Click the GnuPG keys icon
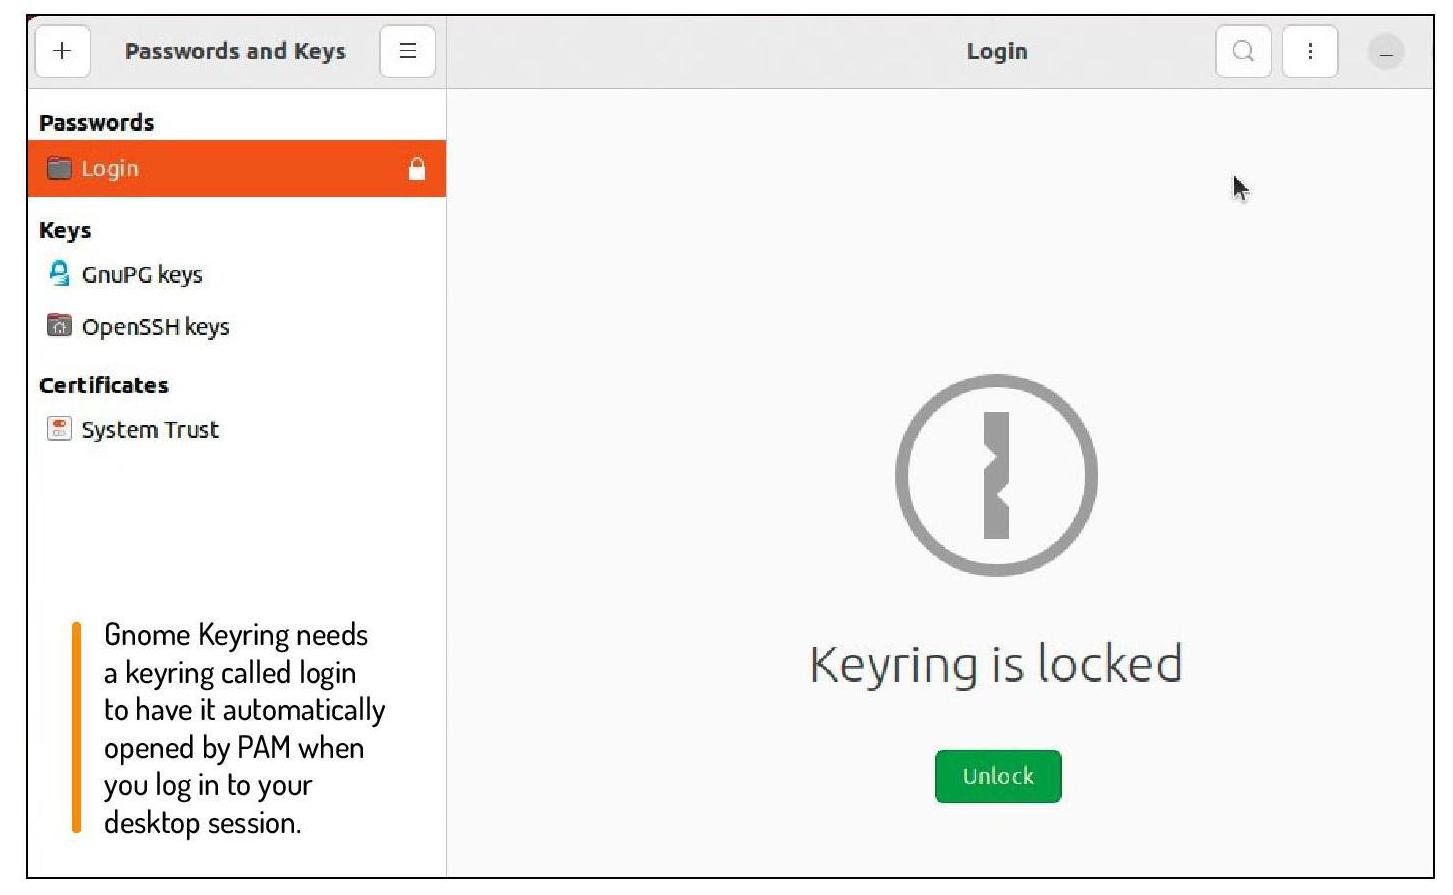Viewport: 1453px width, 895px height. click(60, 273)
